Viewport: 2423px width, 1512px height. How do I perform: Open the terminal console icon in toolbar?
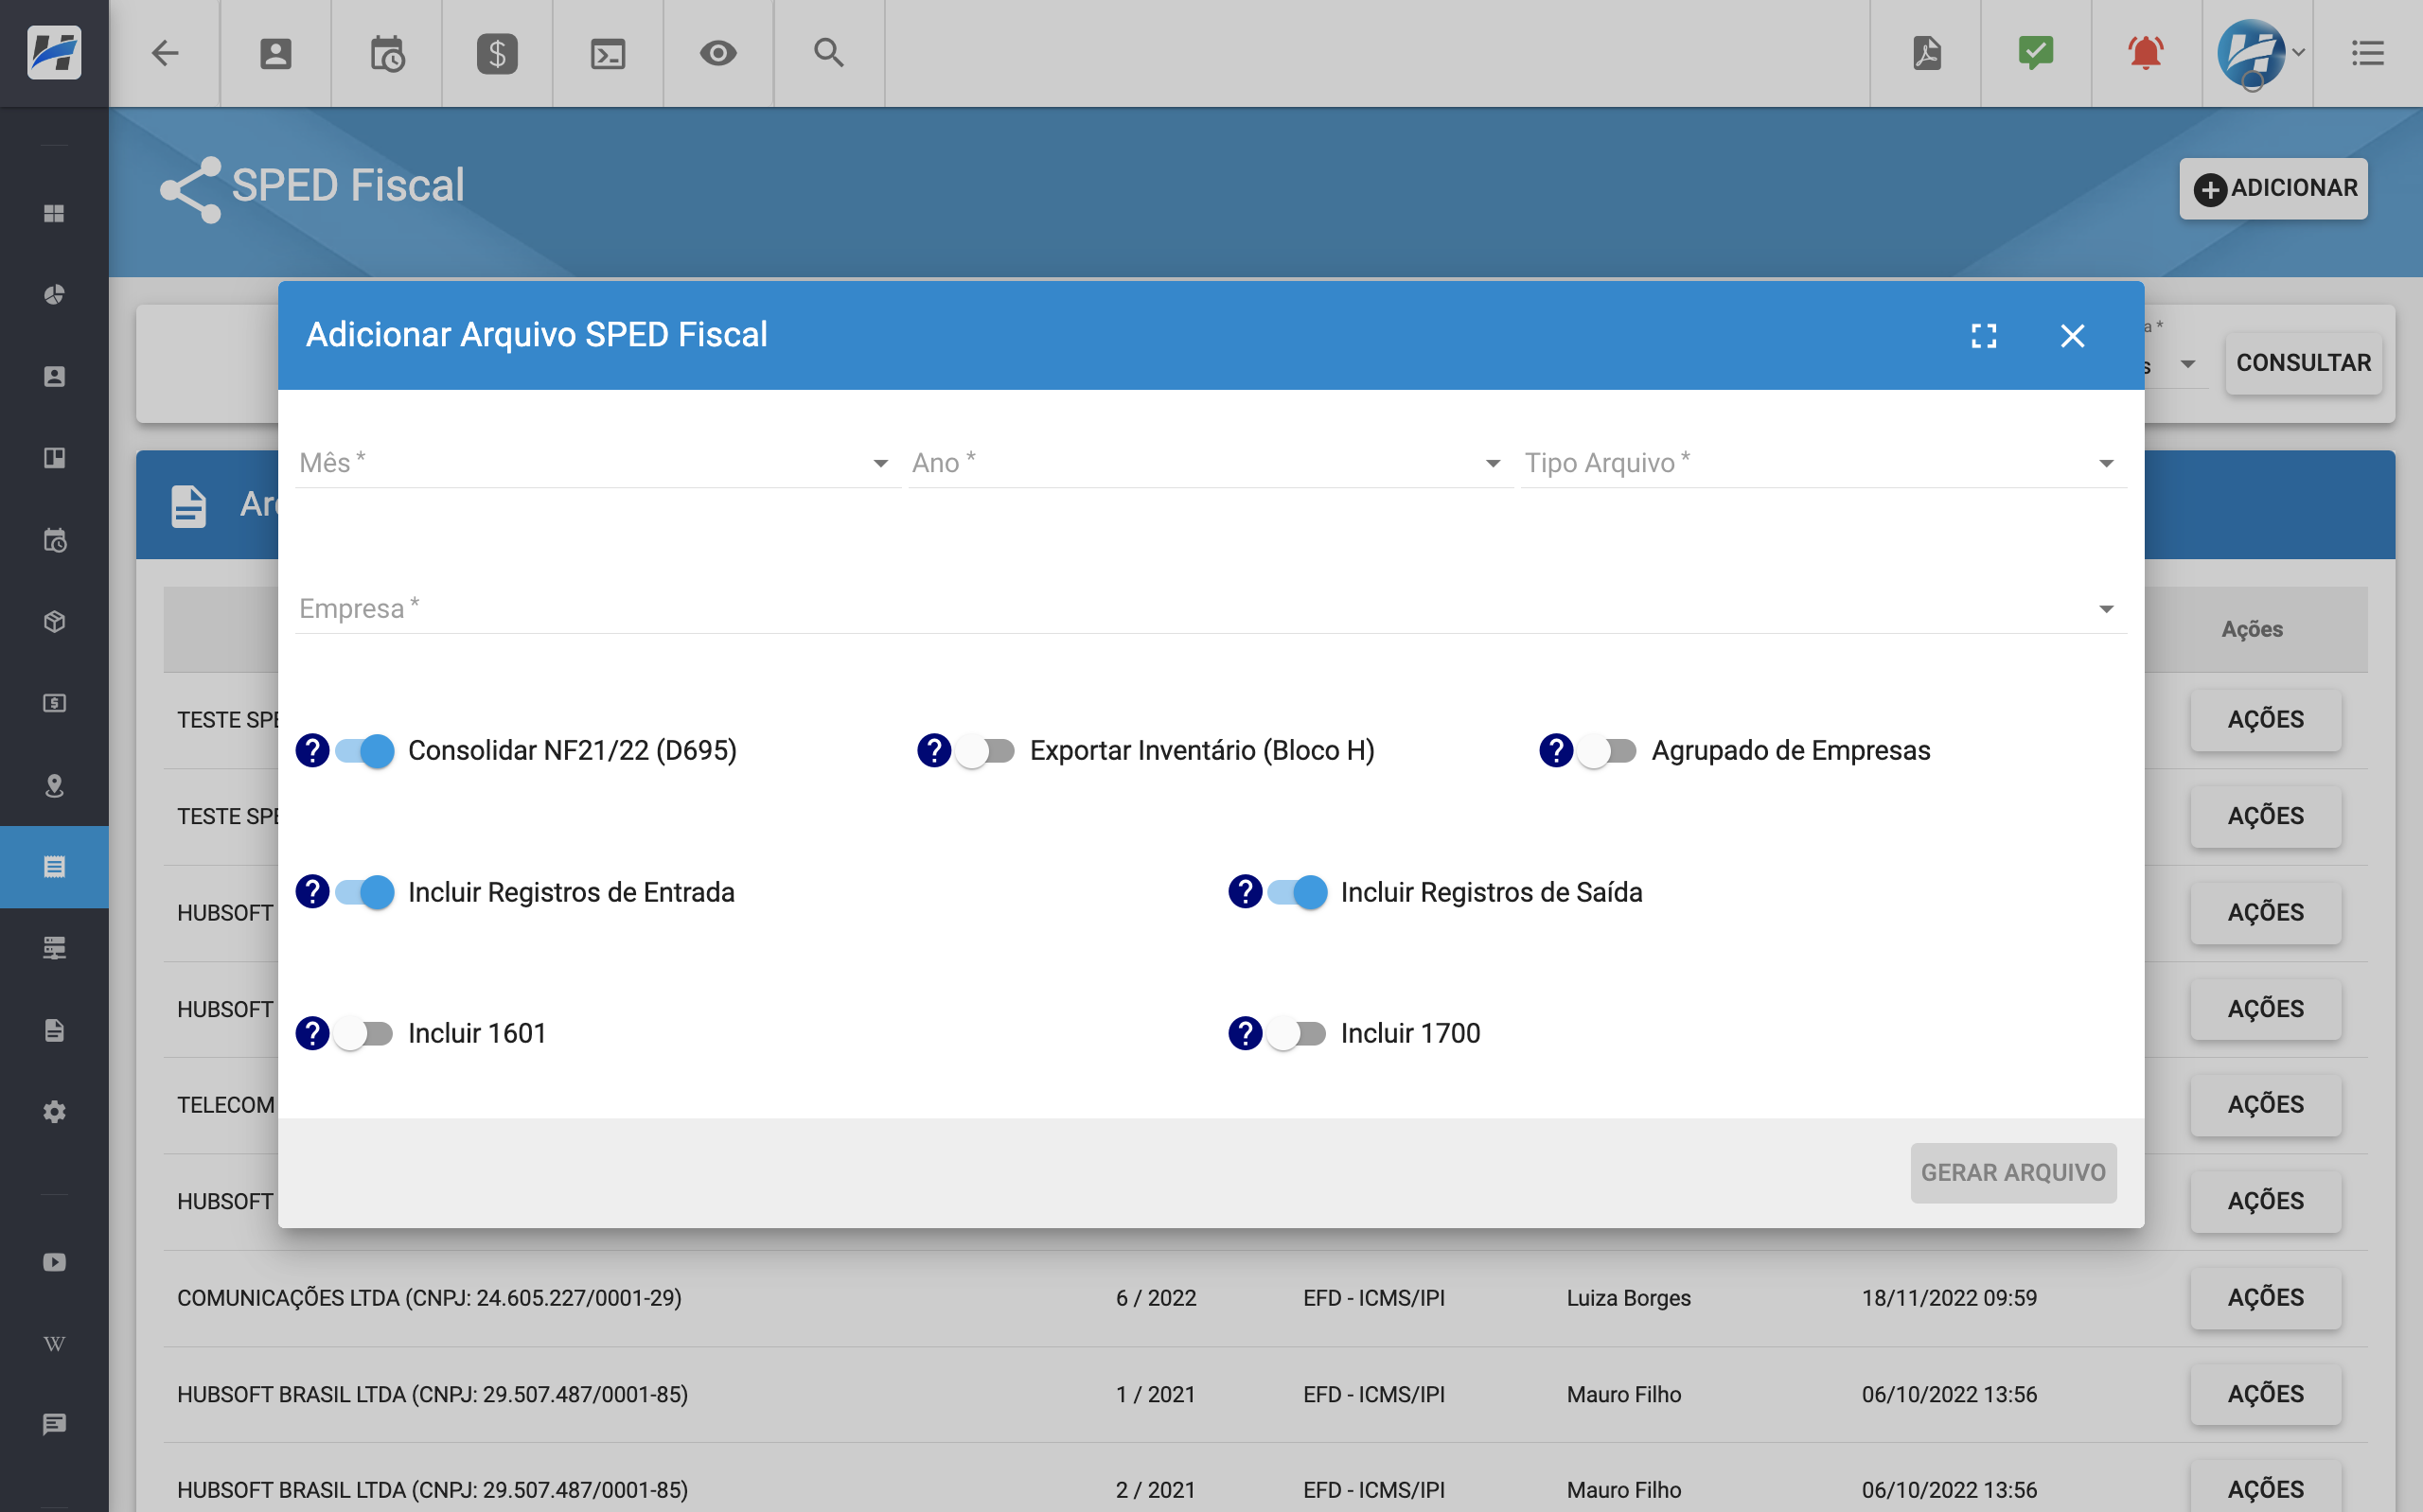[607, 53]
